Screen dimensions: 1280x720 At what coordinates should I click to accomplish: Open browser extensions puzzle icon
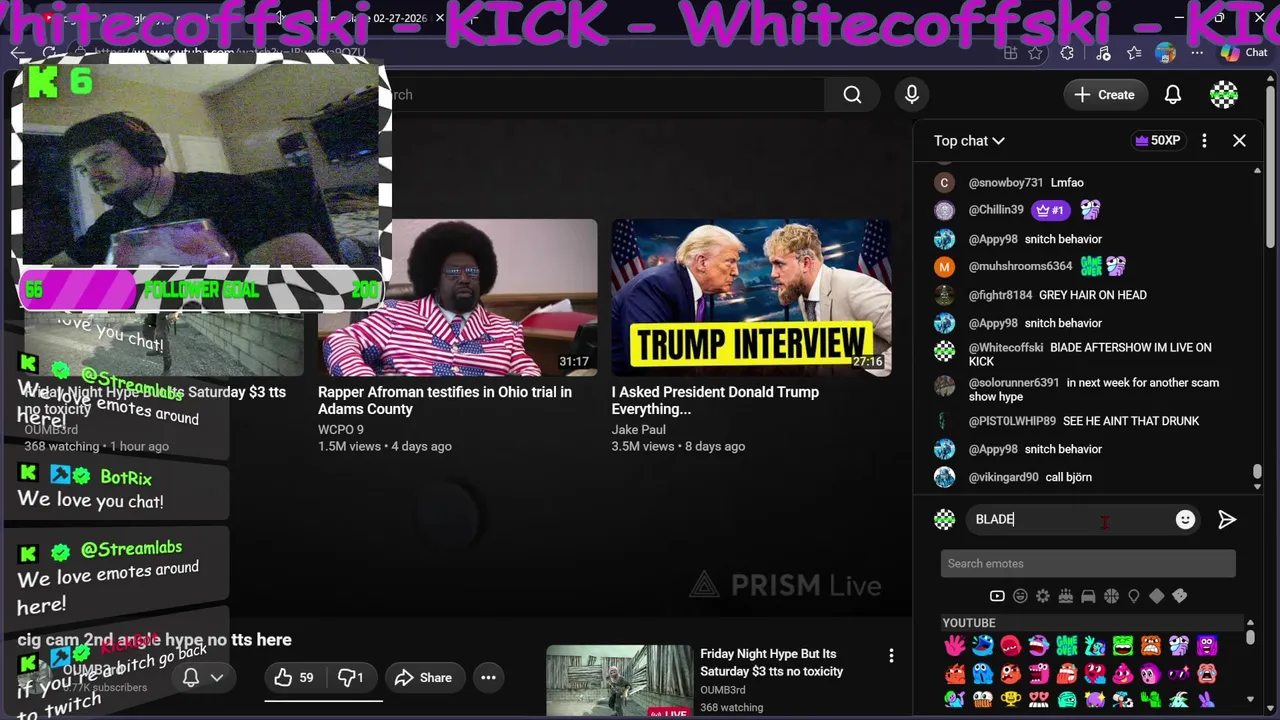1067,53
